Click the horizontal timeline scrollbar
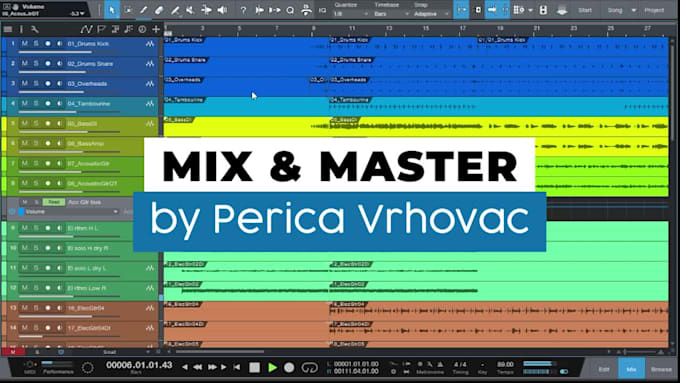The height and width of the screenshot is (383, 680). (x=219, y=352)
